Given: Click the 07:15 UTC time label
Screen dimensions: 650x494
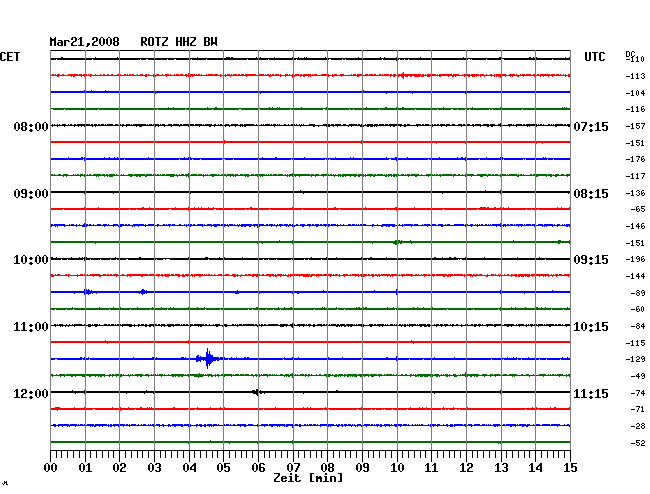Looking at the screenshot, I should click(591, 126).
